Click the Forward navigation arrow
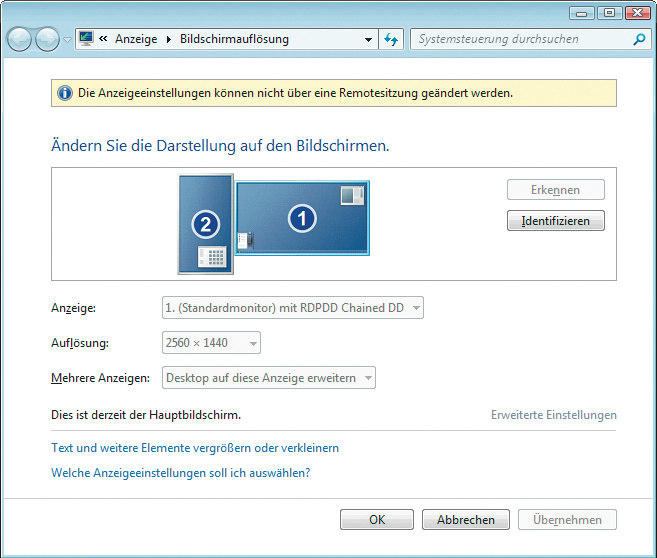This screenshot has height=558, width=657. point(47,39)
